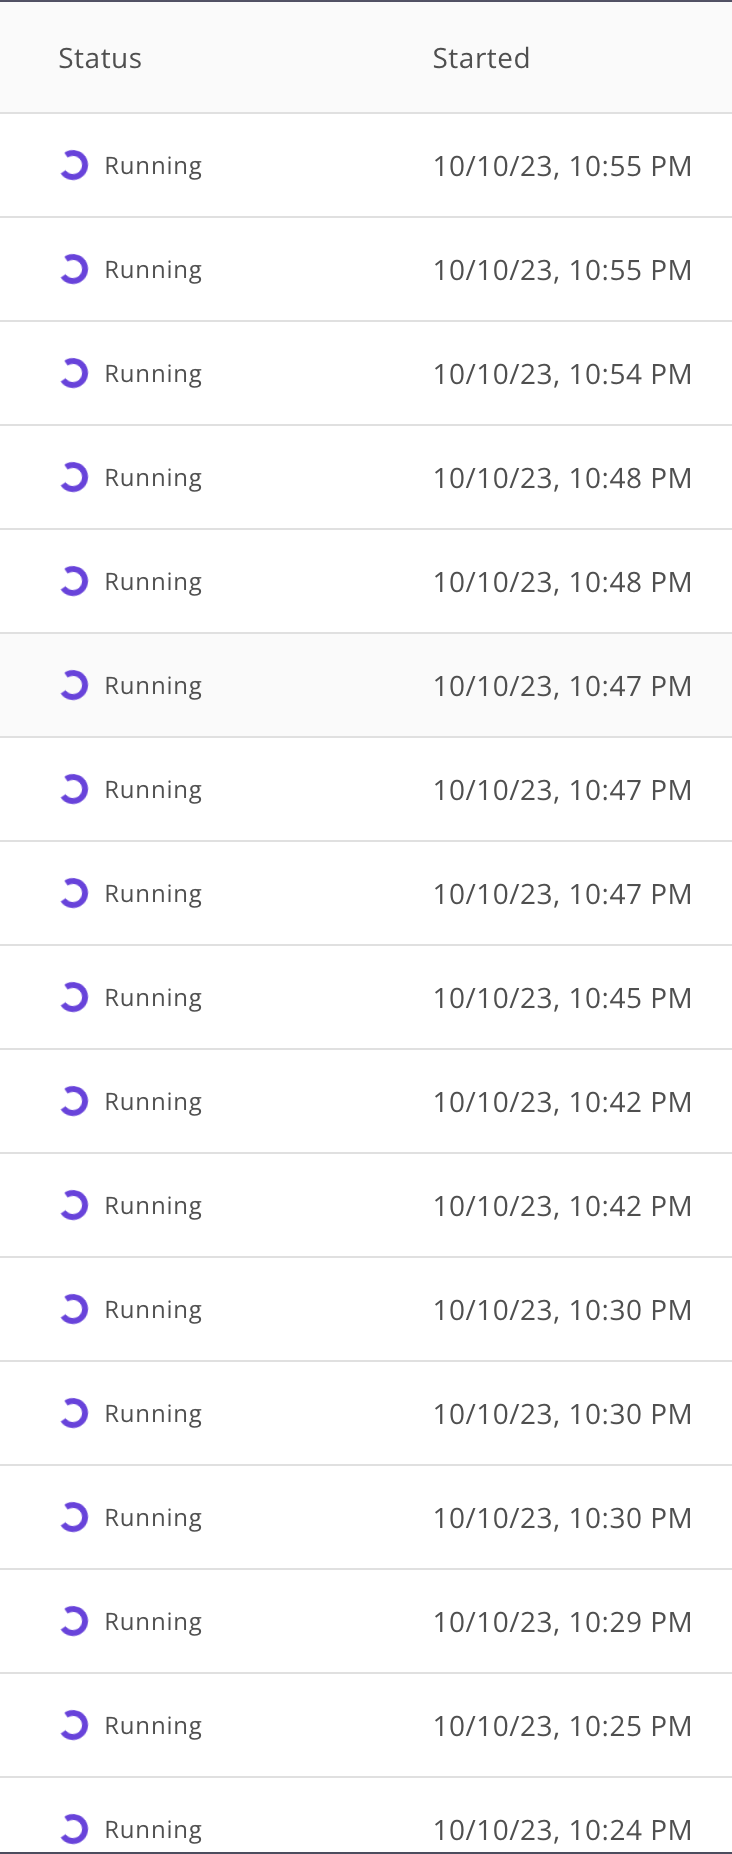Screen dimensions: 732x1854
Task: Click the spinner icon in the topmost 10:55 PM row
Action: point(74,165)
